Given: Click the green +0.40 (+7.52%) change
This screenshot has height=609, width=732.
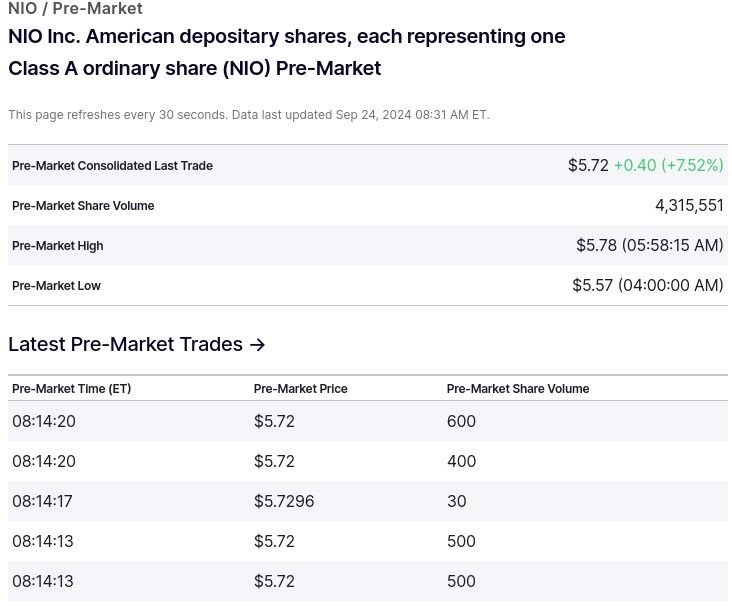Looking at the screenshot, I should pos(668,165).
